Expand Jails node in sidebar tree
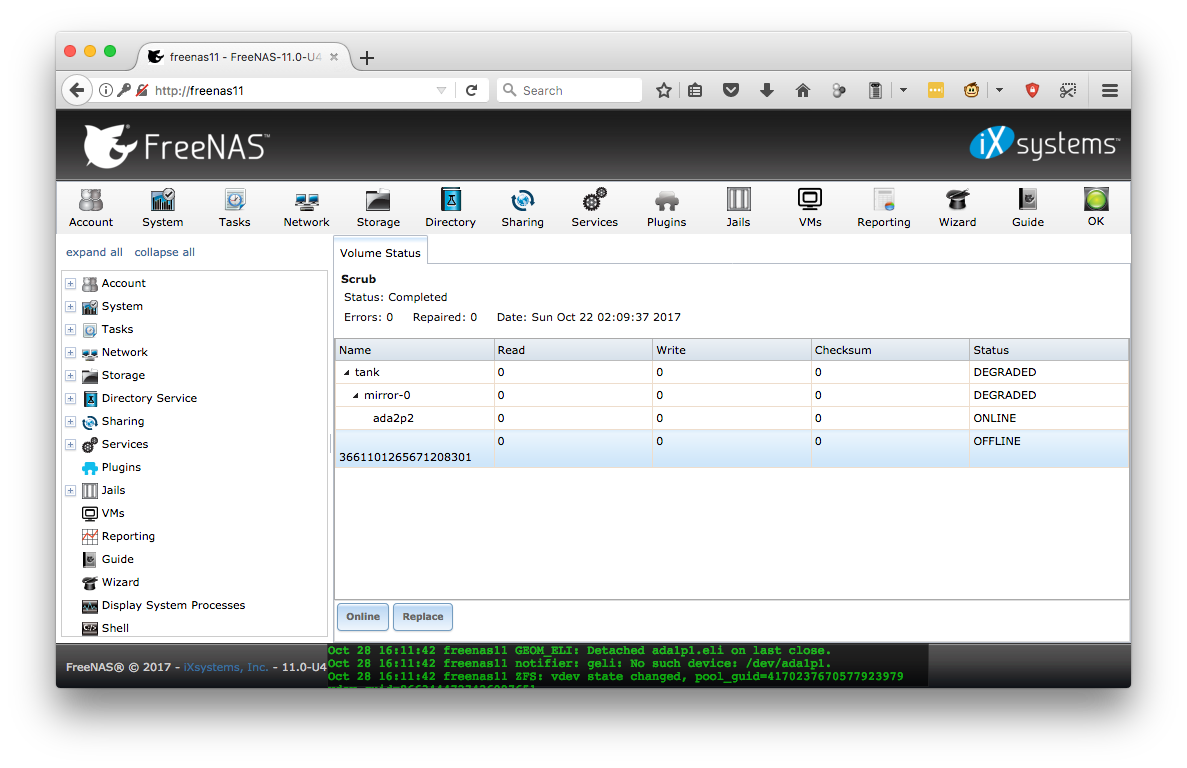Image resolution: width=1187 pixels, height=768 pixels. click(x=70, y=491)
